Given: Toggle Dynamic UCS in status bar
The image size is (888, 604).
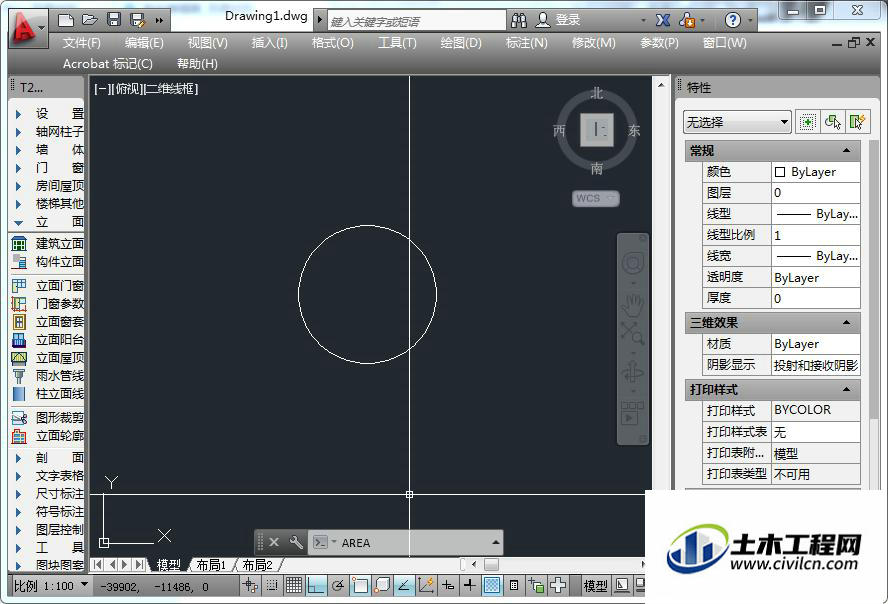Looking at the screenshot, I should coord(426,586).
